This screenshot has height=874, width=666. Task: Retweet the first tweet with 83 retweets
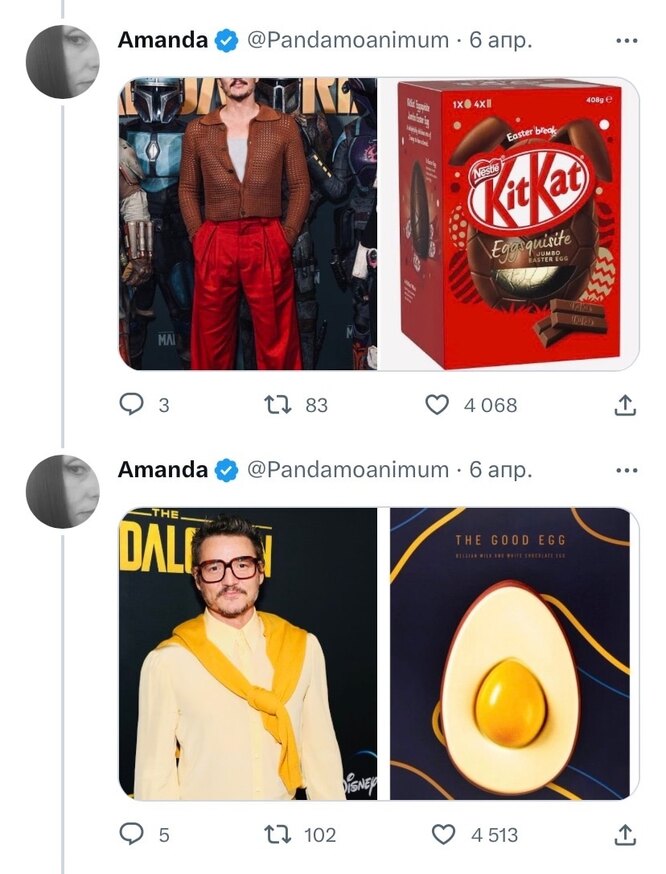(x=275, y=404)
